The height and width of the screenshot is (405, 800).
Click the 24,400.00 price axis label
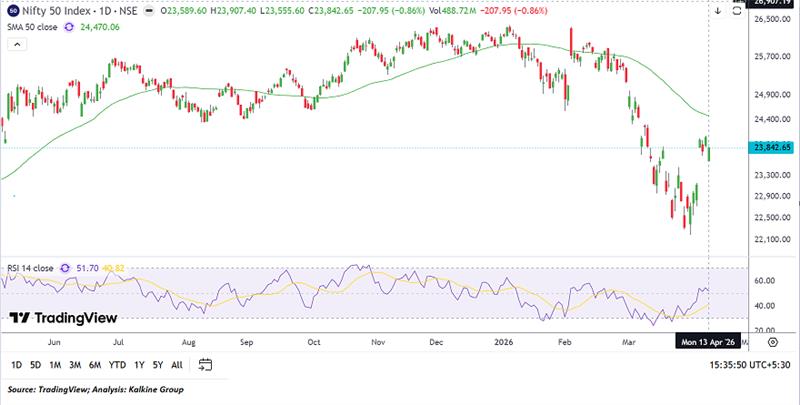pos(772,119)
